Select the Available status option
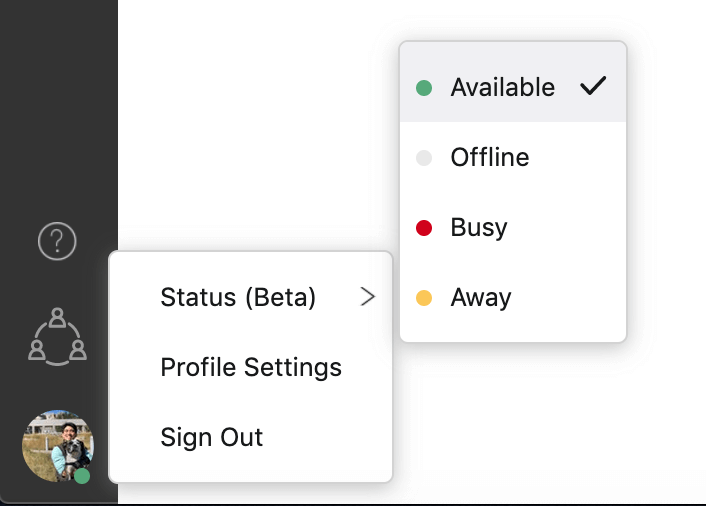Viewport: 706px width, 506px height. click(513, 87)
